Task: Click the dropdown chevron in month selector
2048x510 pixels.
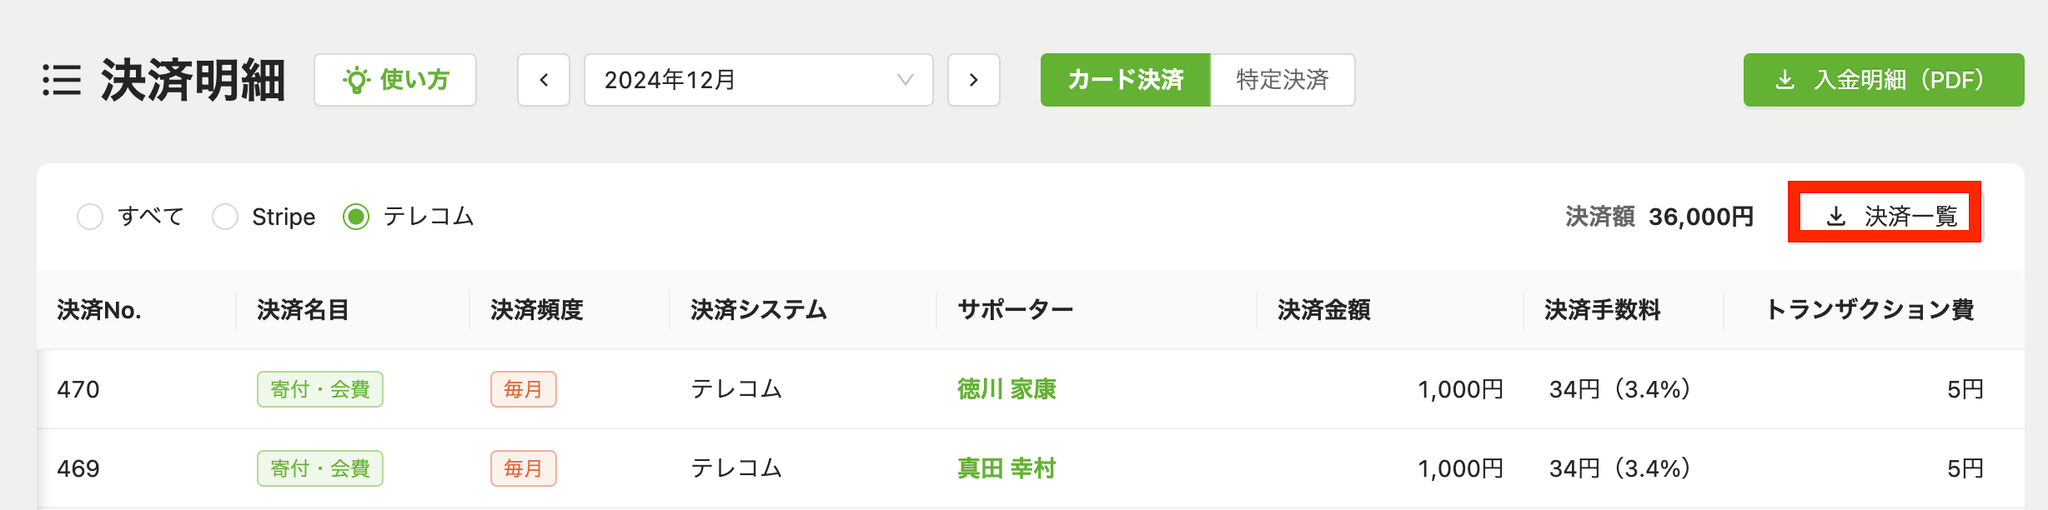Action: point(905,80)
